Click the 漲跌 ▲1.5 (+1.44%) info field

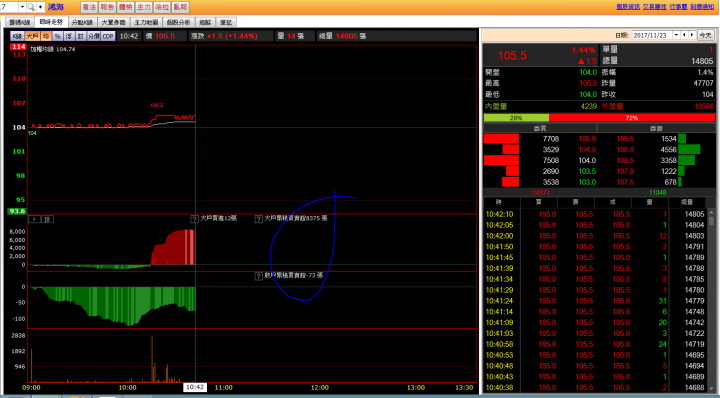click(231, 36)
